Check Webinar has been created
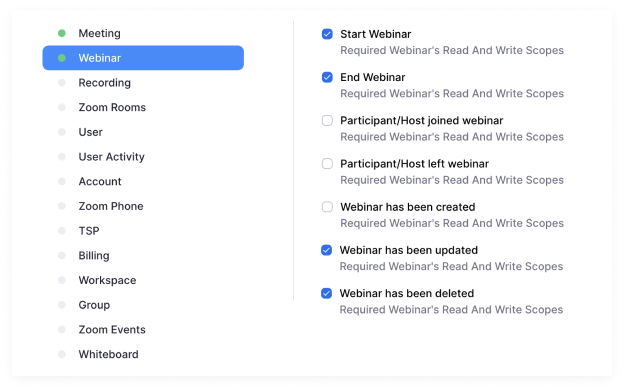Image resolution: width=624 pixels, height=391 pixels. pyautogui.click(x=327, y=207)
